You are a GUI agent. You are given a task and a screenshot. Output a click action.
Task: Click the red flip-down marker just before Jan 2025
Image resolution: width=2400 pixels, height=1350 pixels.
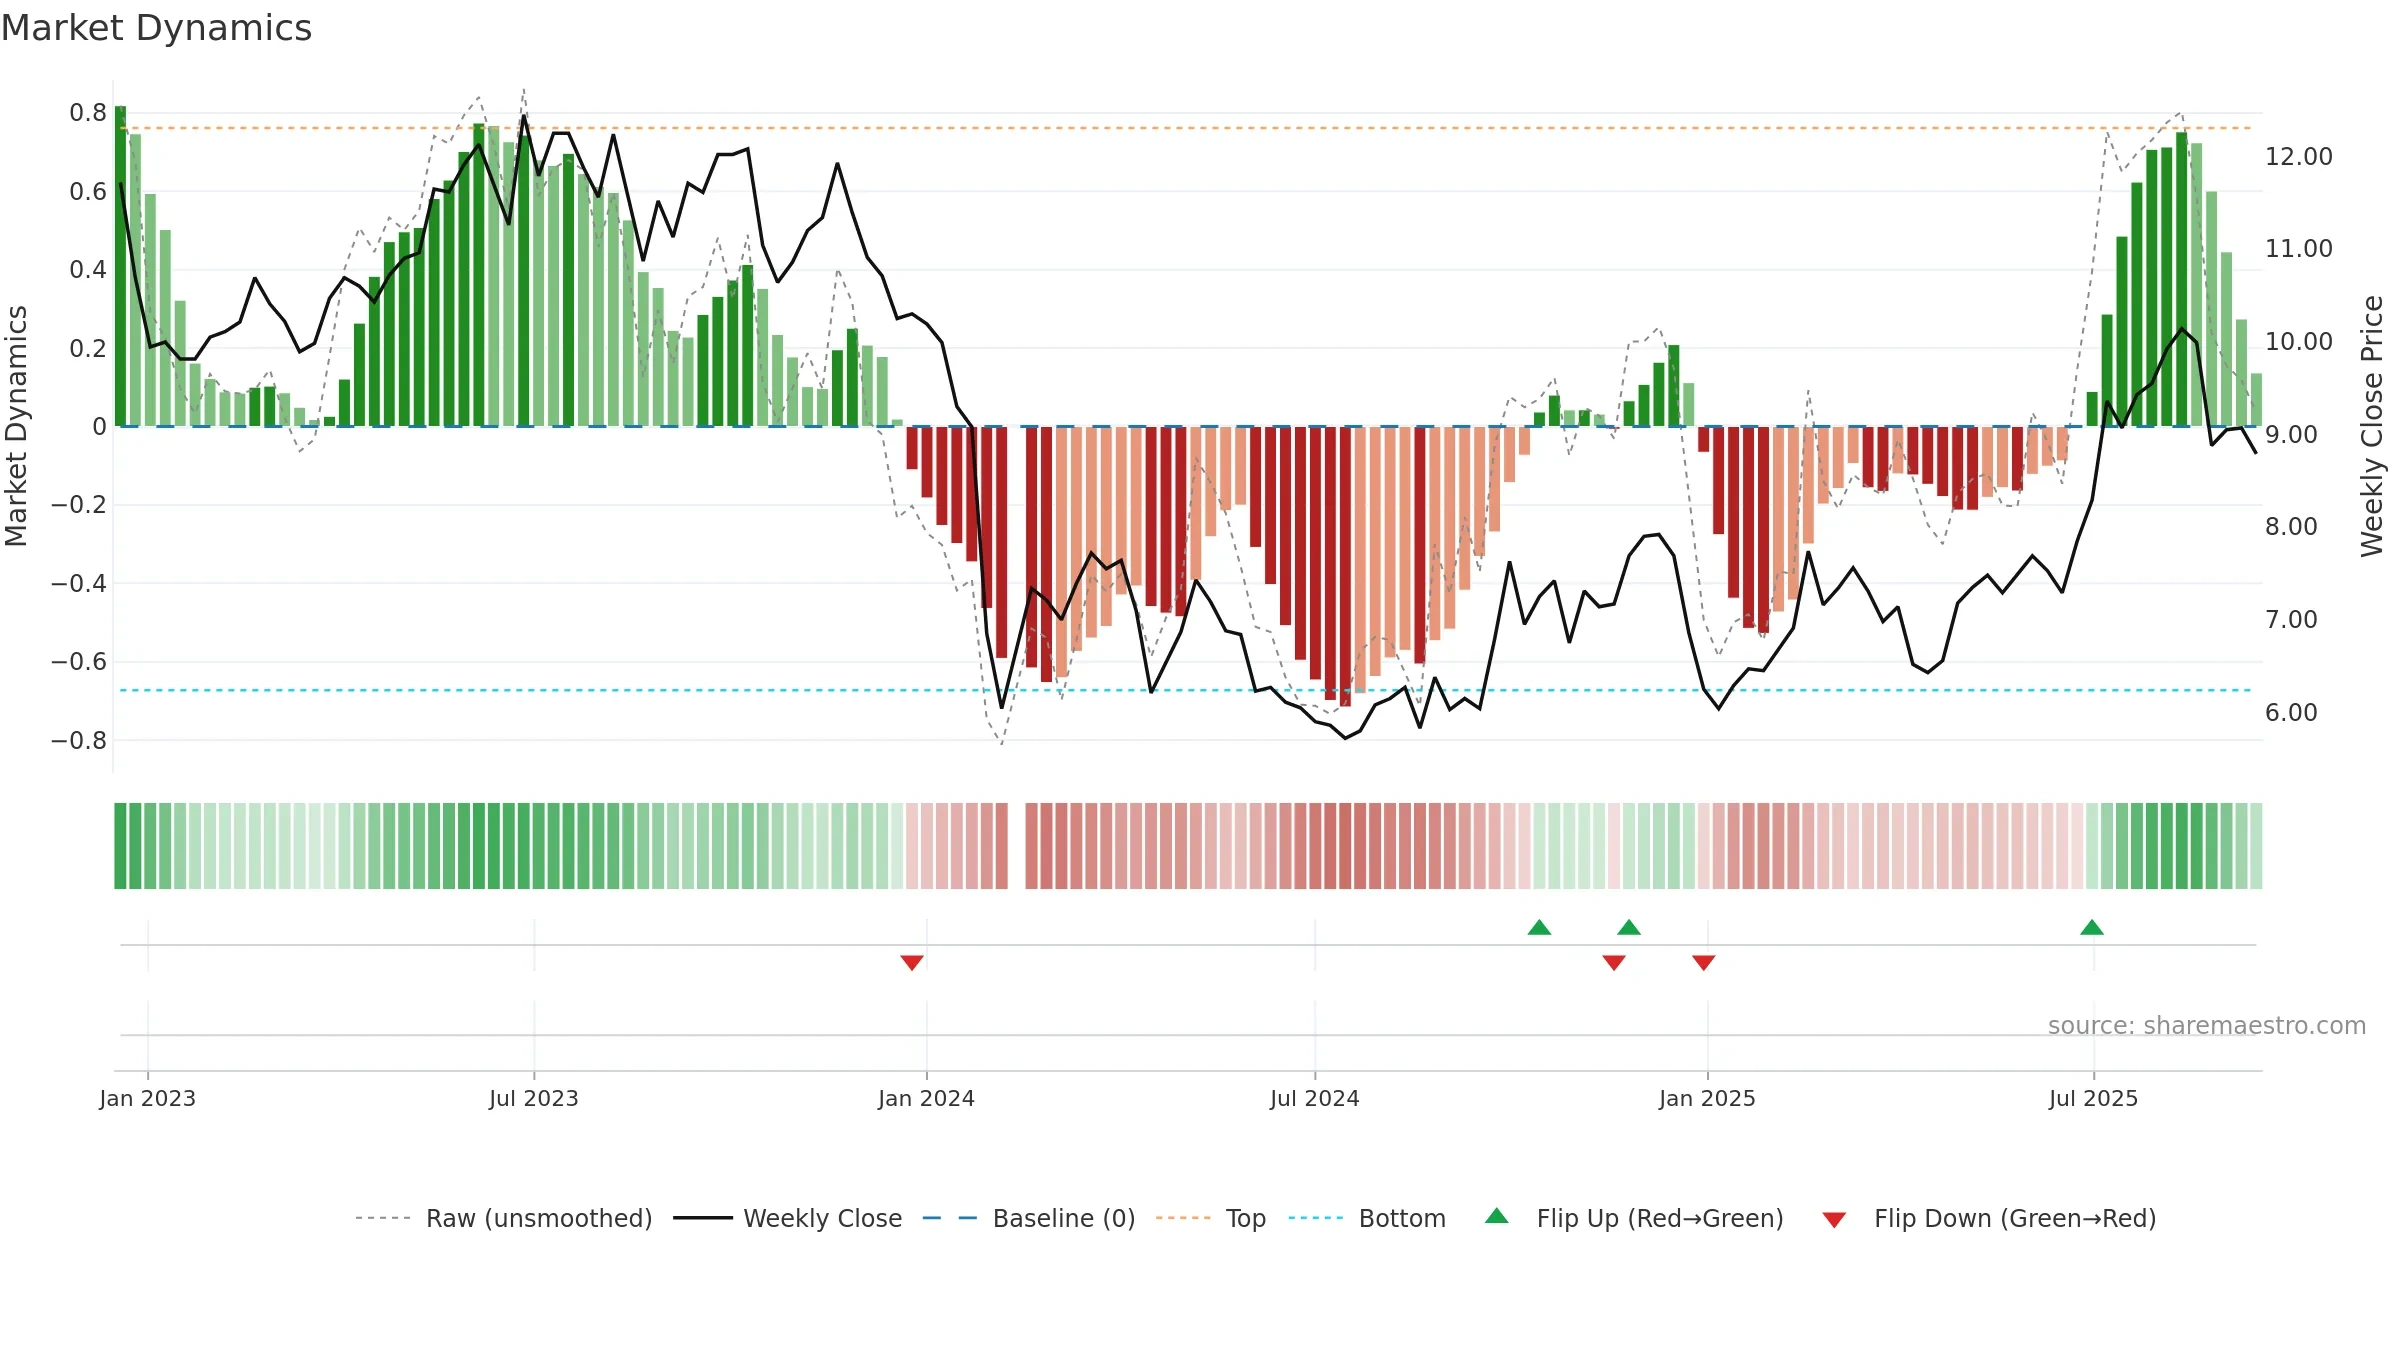tap(1704, 962)
